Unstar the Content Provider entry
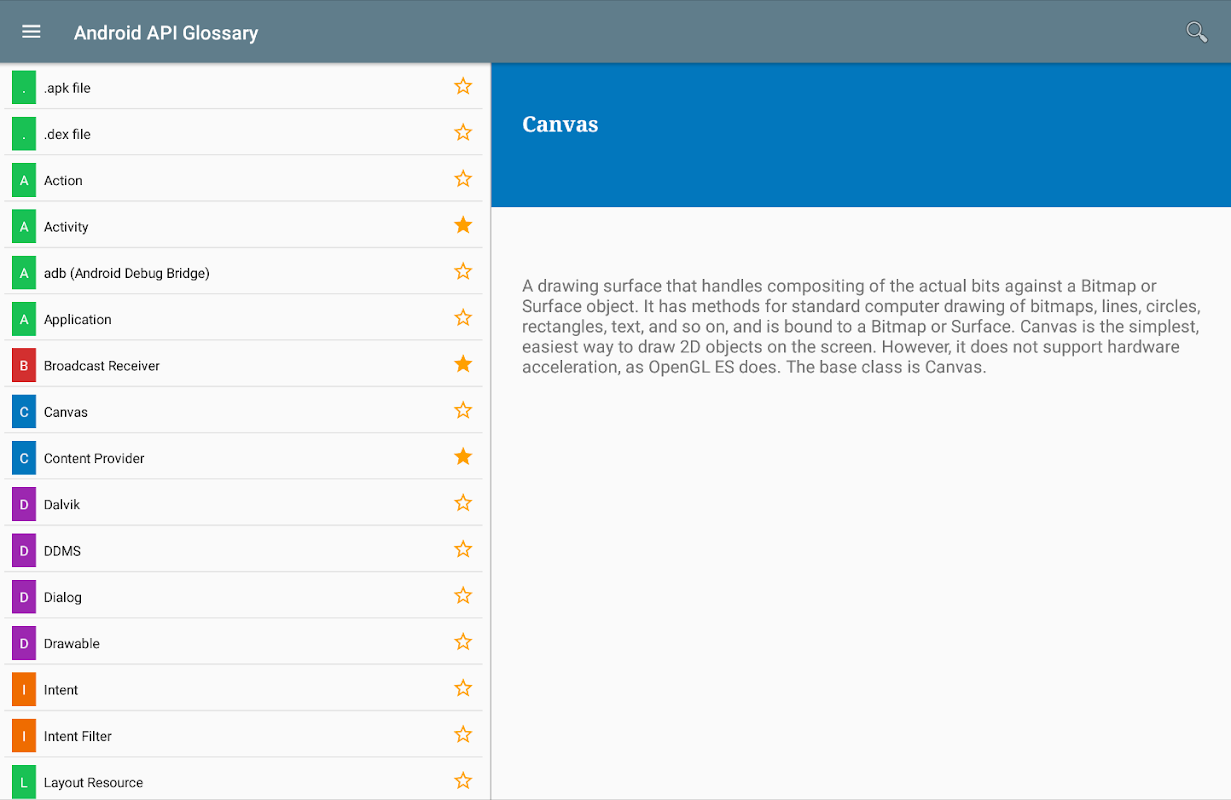The height and width of the screenshot is (800, 1231). [x=463, y=457]
